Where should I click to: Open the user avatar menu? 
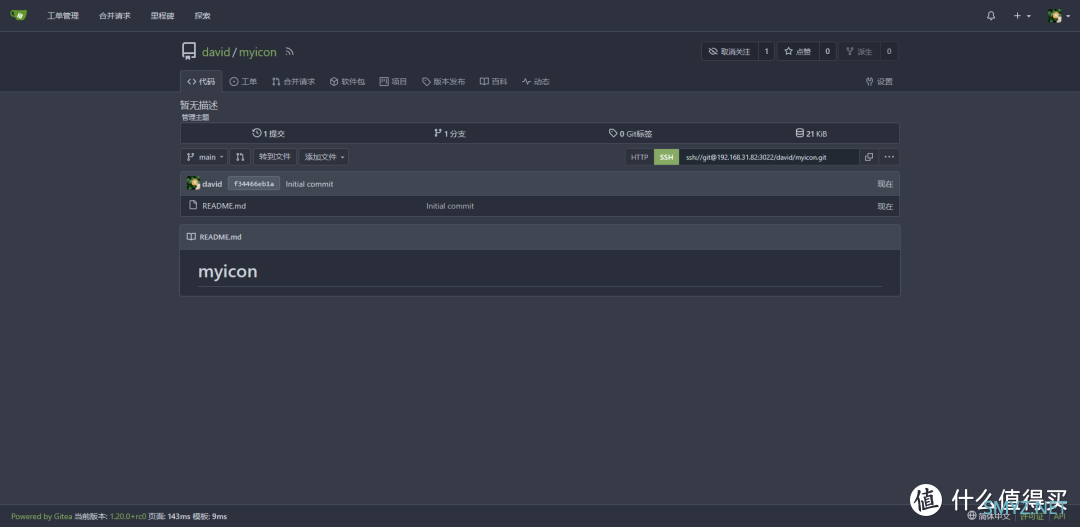point(1058,16)
